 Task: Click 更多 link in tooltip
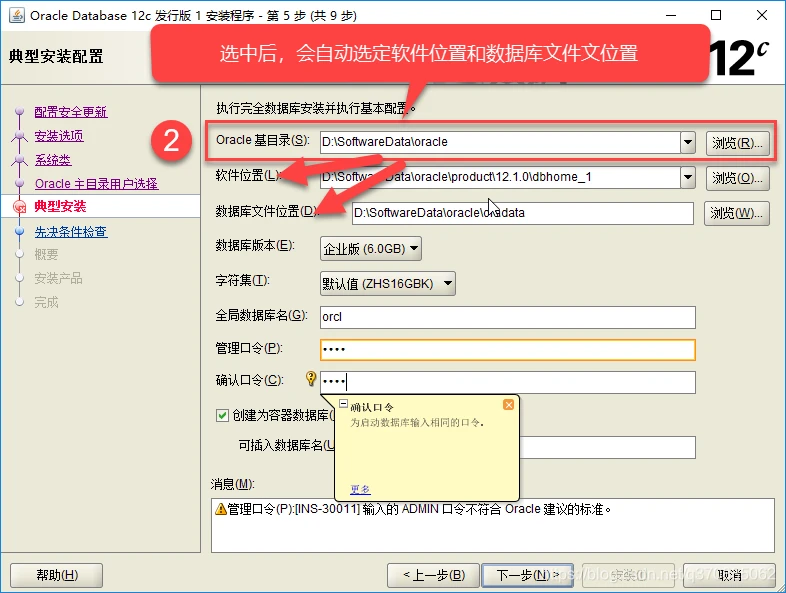click(x=360, y=489)
